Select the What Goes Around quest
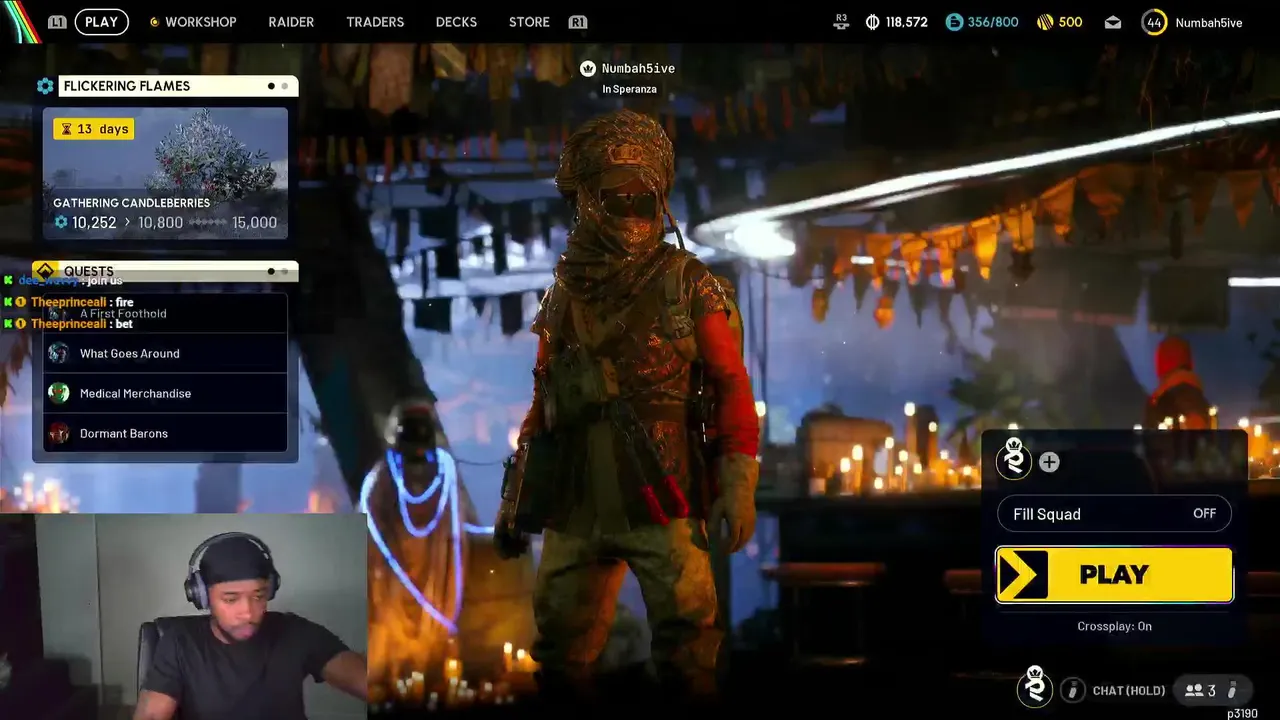The width and height of the screenshot is (1280, 720). (x=165, y=353)
